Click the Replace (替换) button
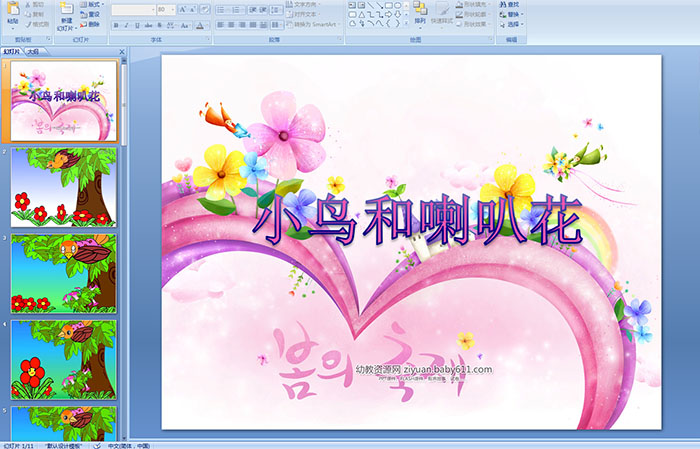Viewport: 700px width, 449px height. pos(512,14)
